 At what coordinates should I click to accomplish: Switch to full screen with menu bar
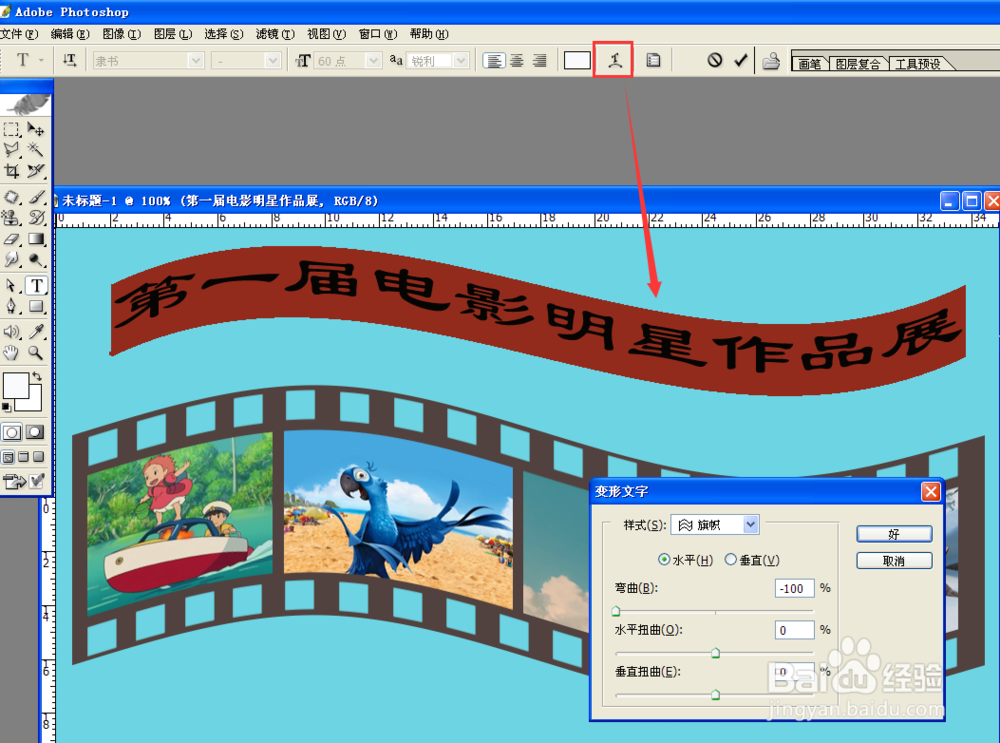pos(24,457)
